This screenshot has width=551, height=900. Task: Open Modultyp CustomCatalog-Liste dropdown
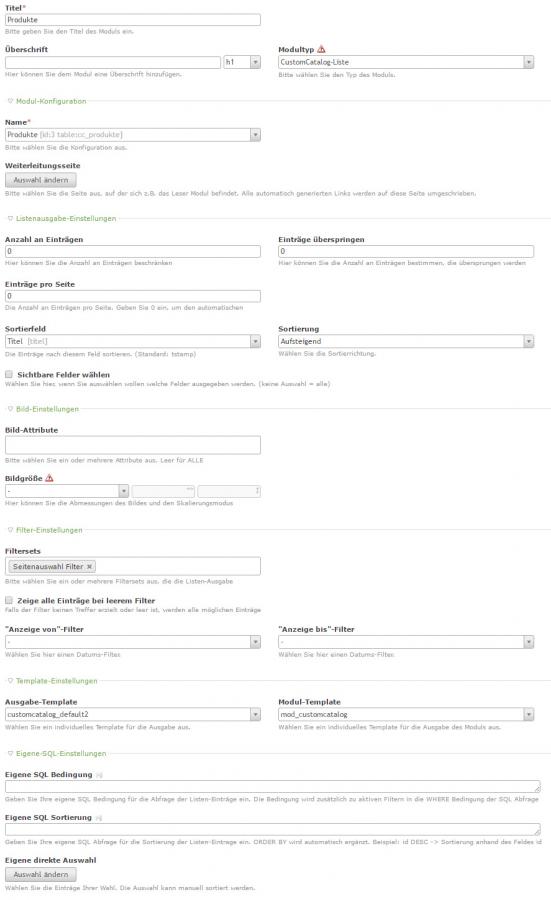click(406, 62)
